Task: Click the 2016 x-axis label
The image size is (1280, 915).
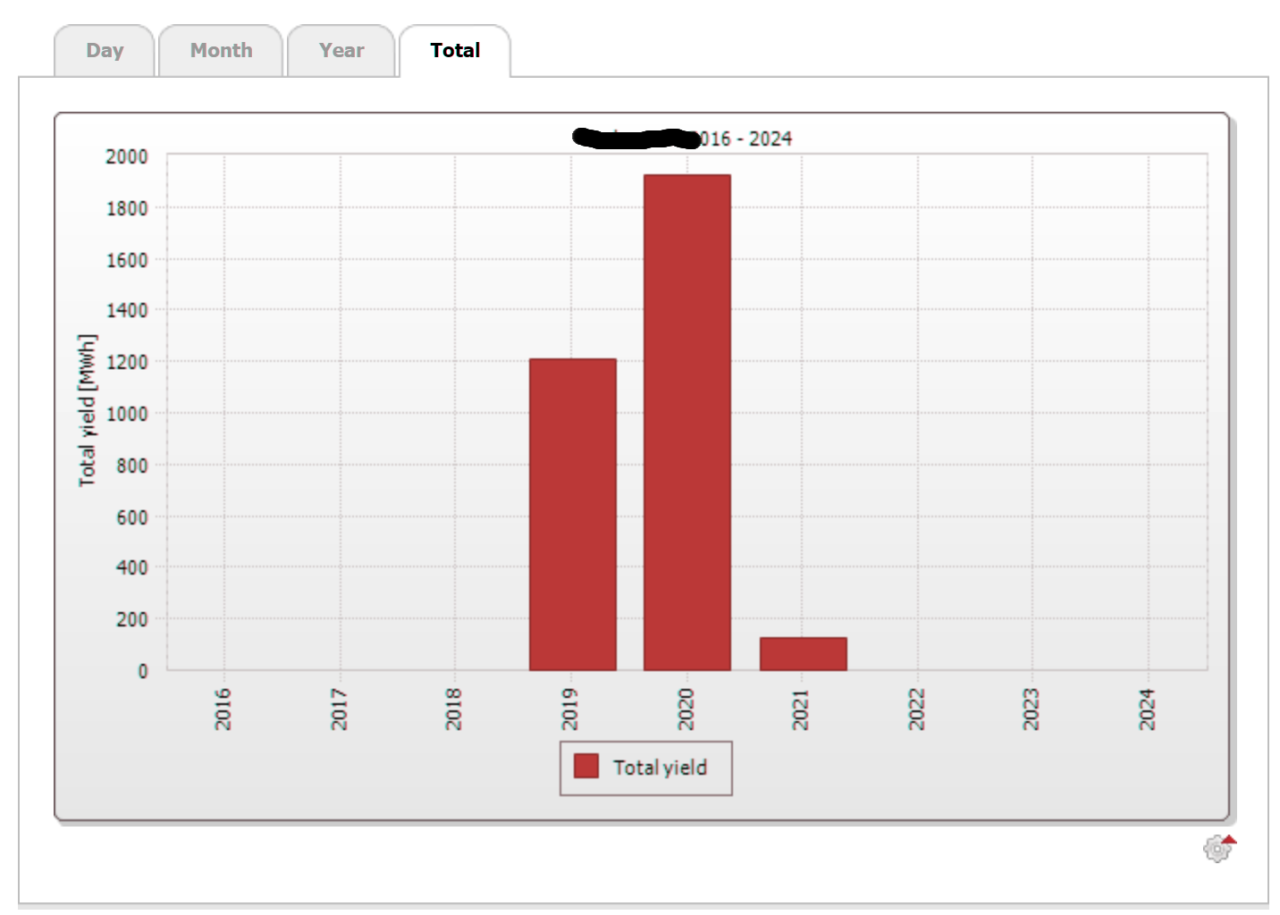Action: (x=223, y=707)
